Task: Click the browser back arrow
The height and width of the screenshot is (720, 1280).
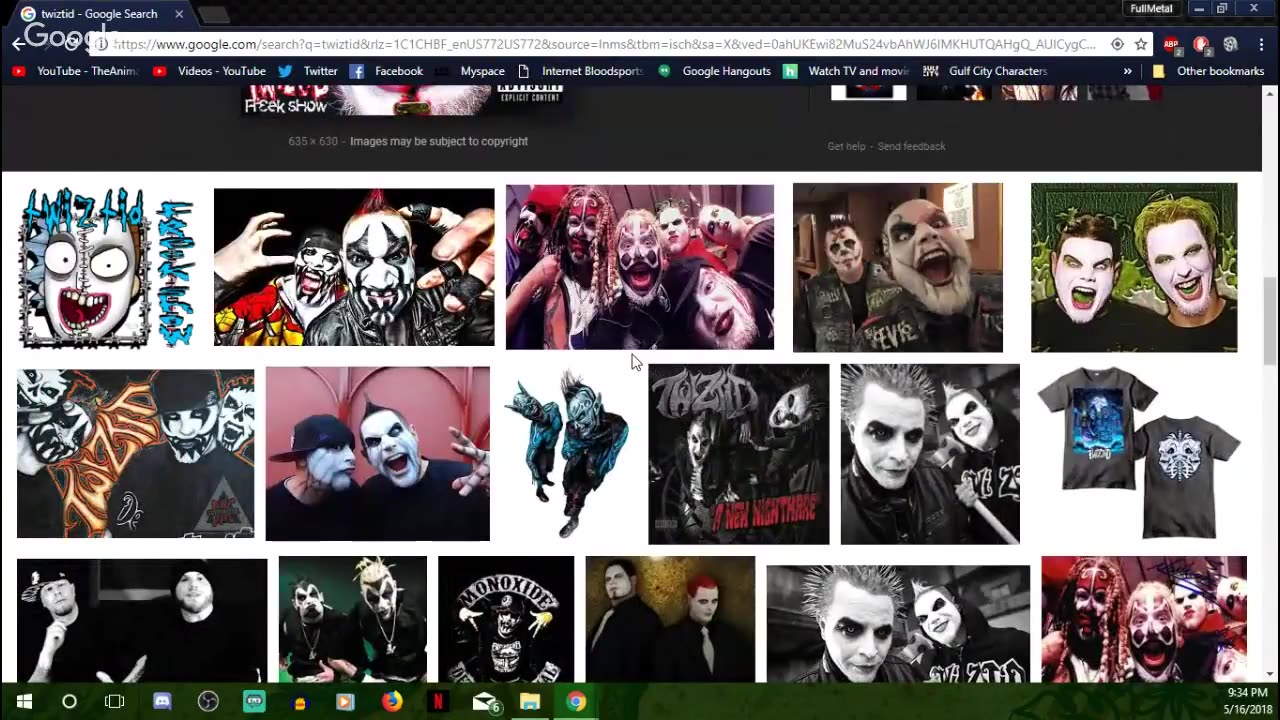Action: pos(18,44)
